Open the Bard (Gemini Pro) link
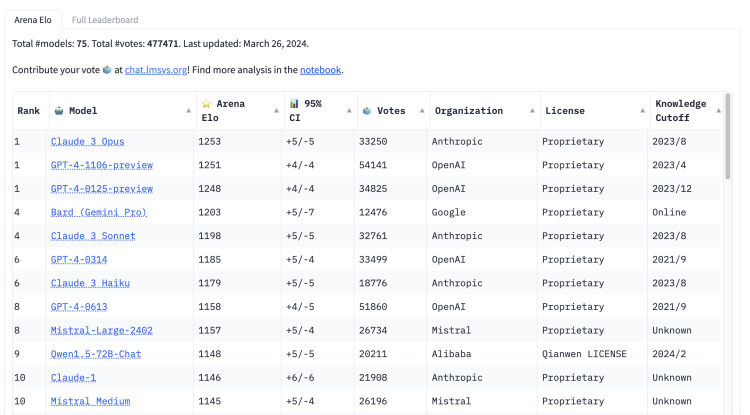The image size is (750, 415). pos(99,212)
